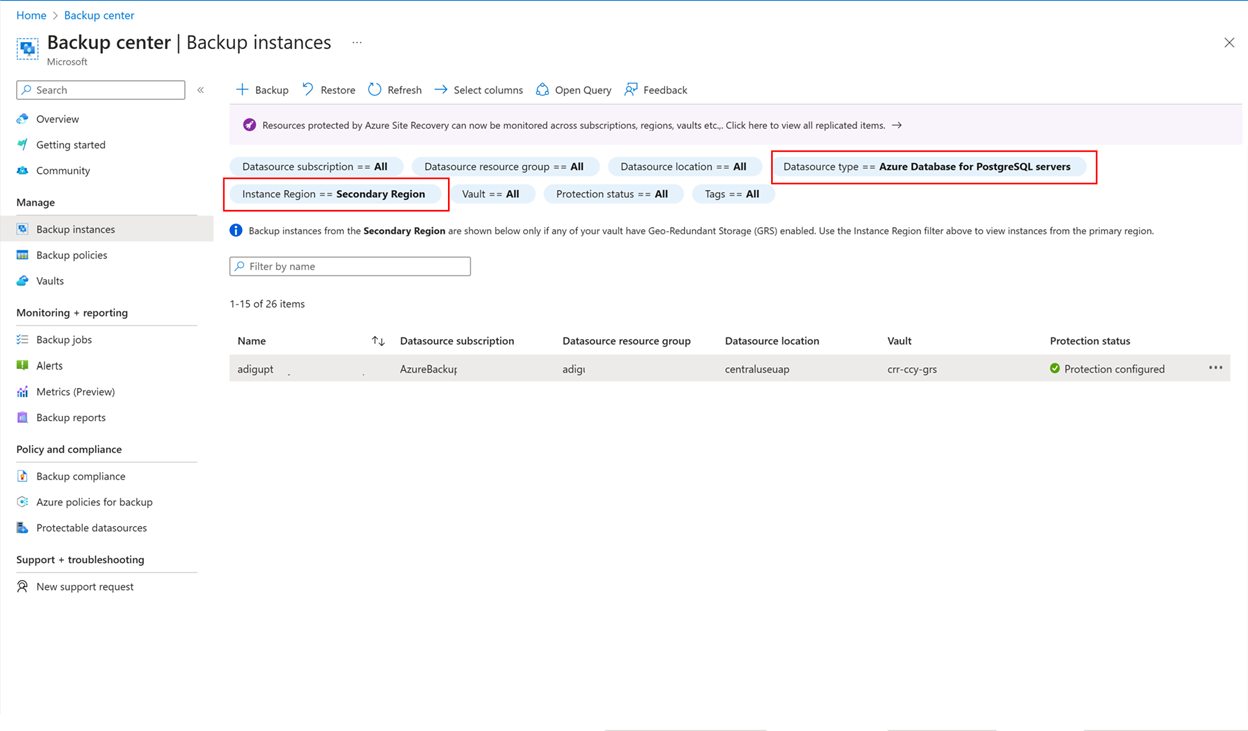The width and height of the screenshot is (1248, 731).
Task: Select Vaults menu item
Action: [50, 281]
